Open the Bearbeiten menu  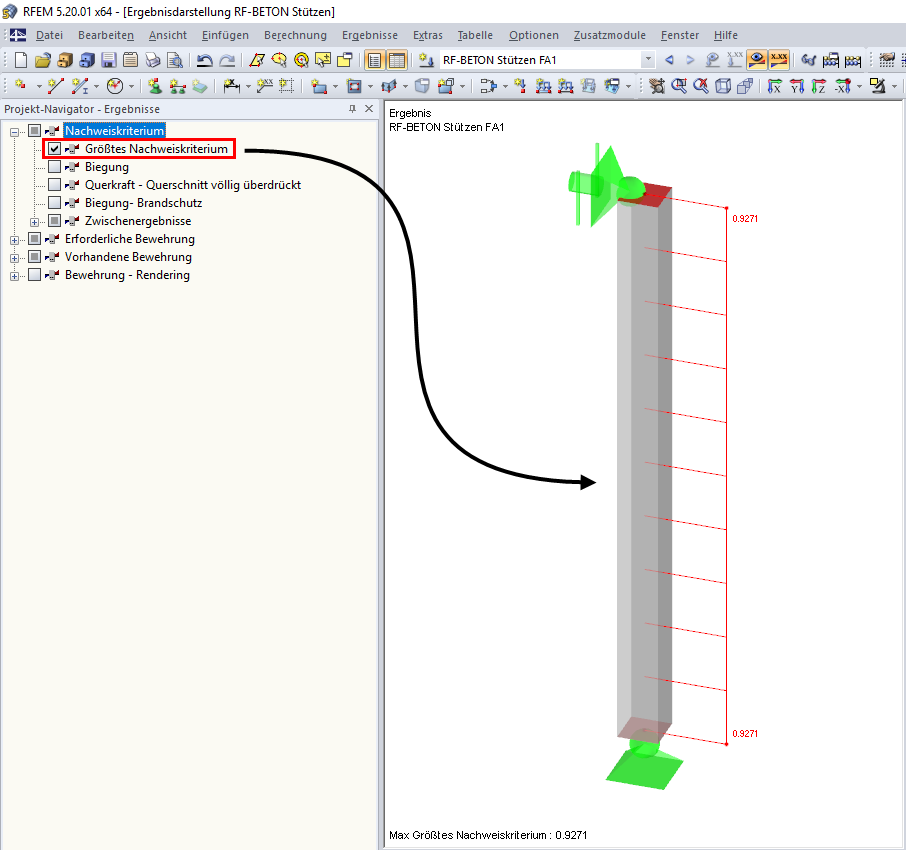(x=106, y=35)
